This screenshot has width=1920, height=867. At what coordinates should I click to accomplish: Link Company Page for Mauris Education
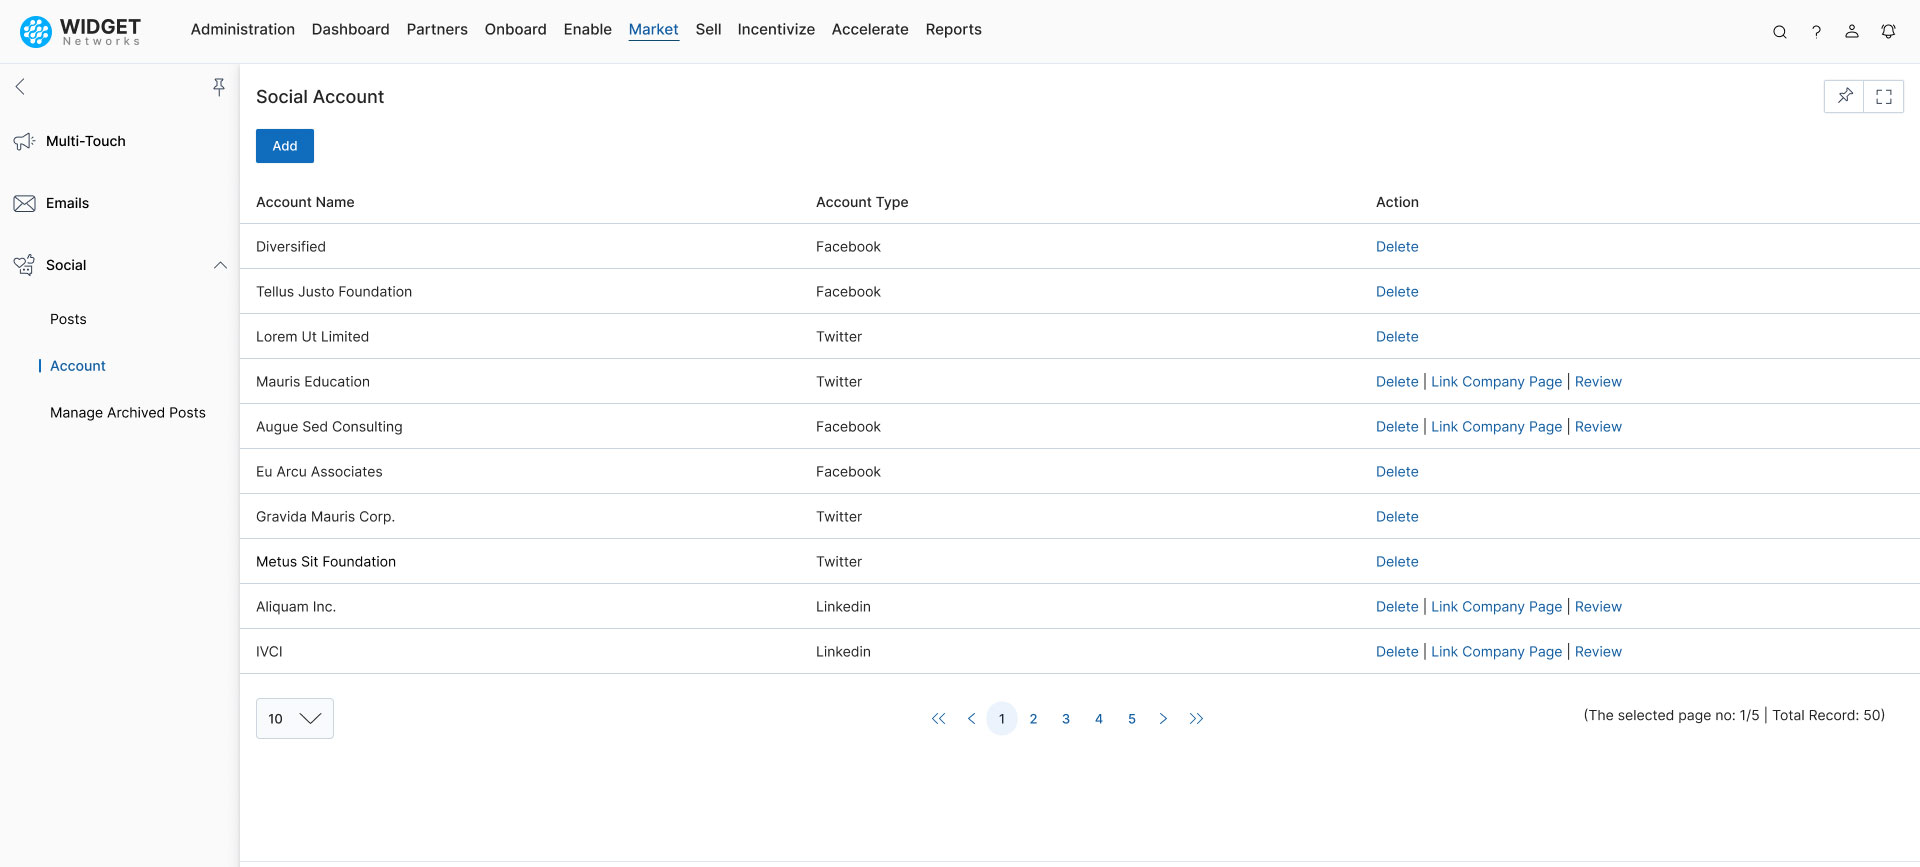[1497, 382]
